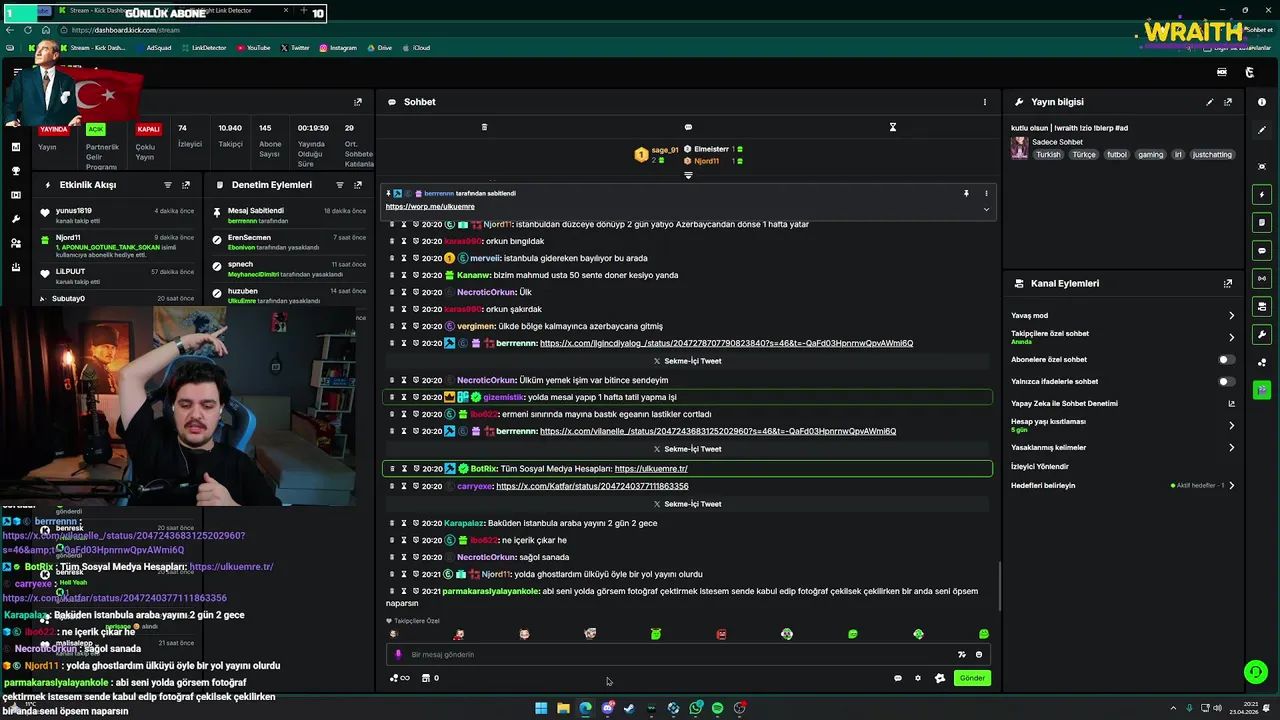Open Yapay Zeka ile Sohbet Denetimi
This screenshot has height=720, width=1280.
tap(1123, 403)
